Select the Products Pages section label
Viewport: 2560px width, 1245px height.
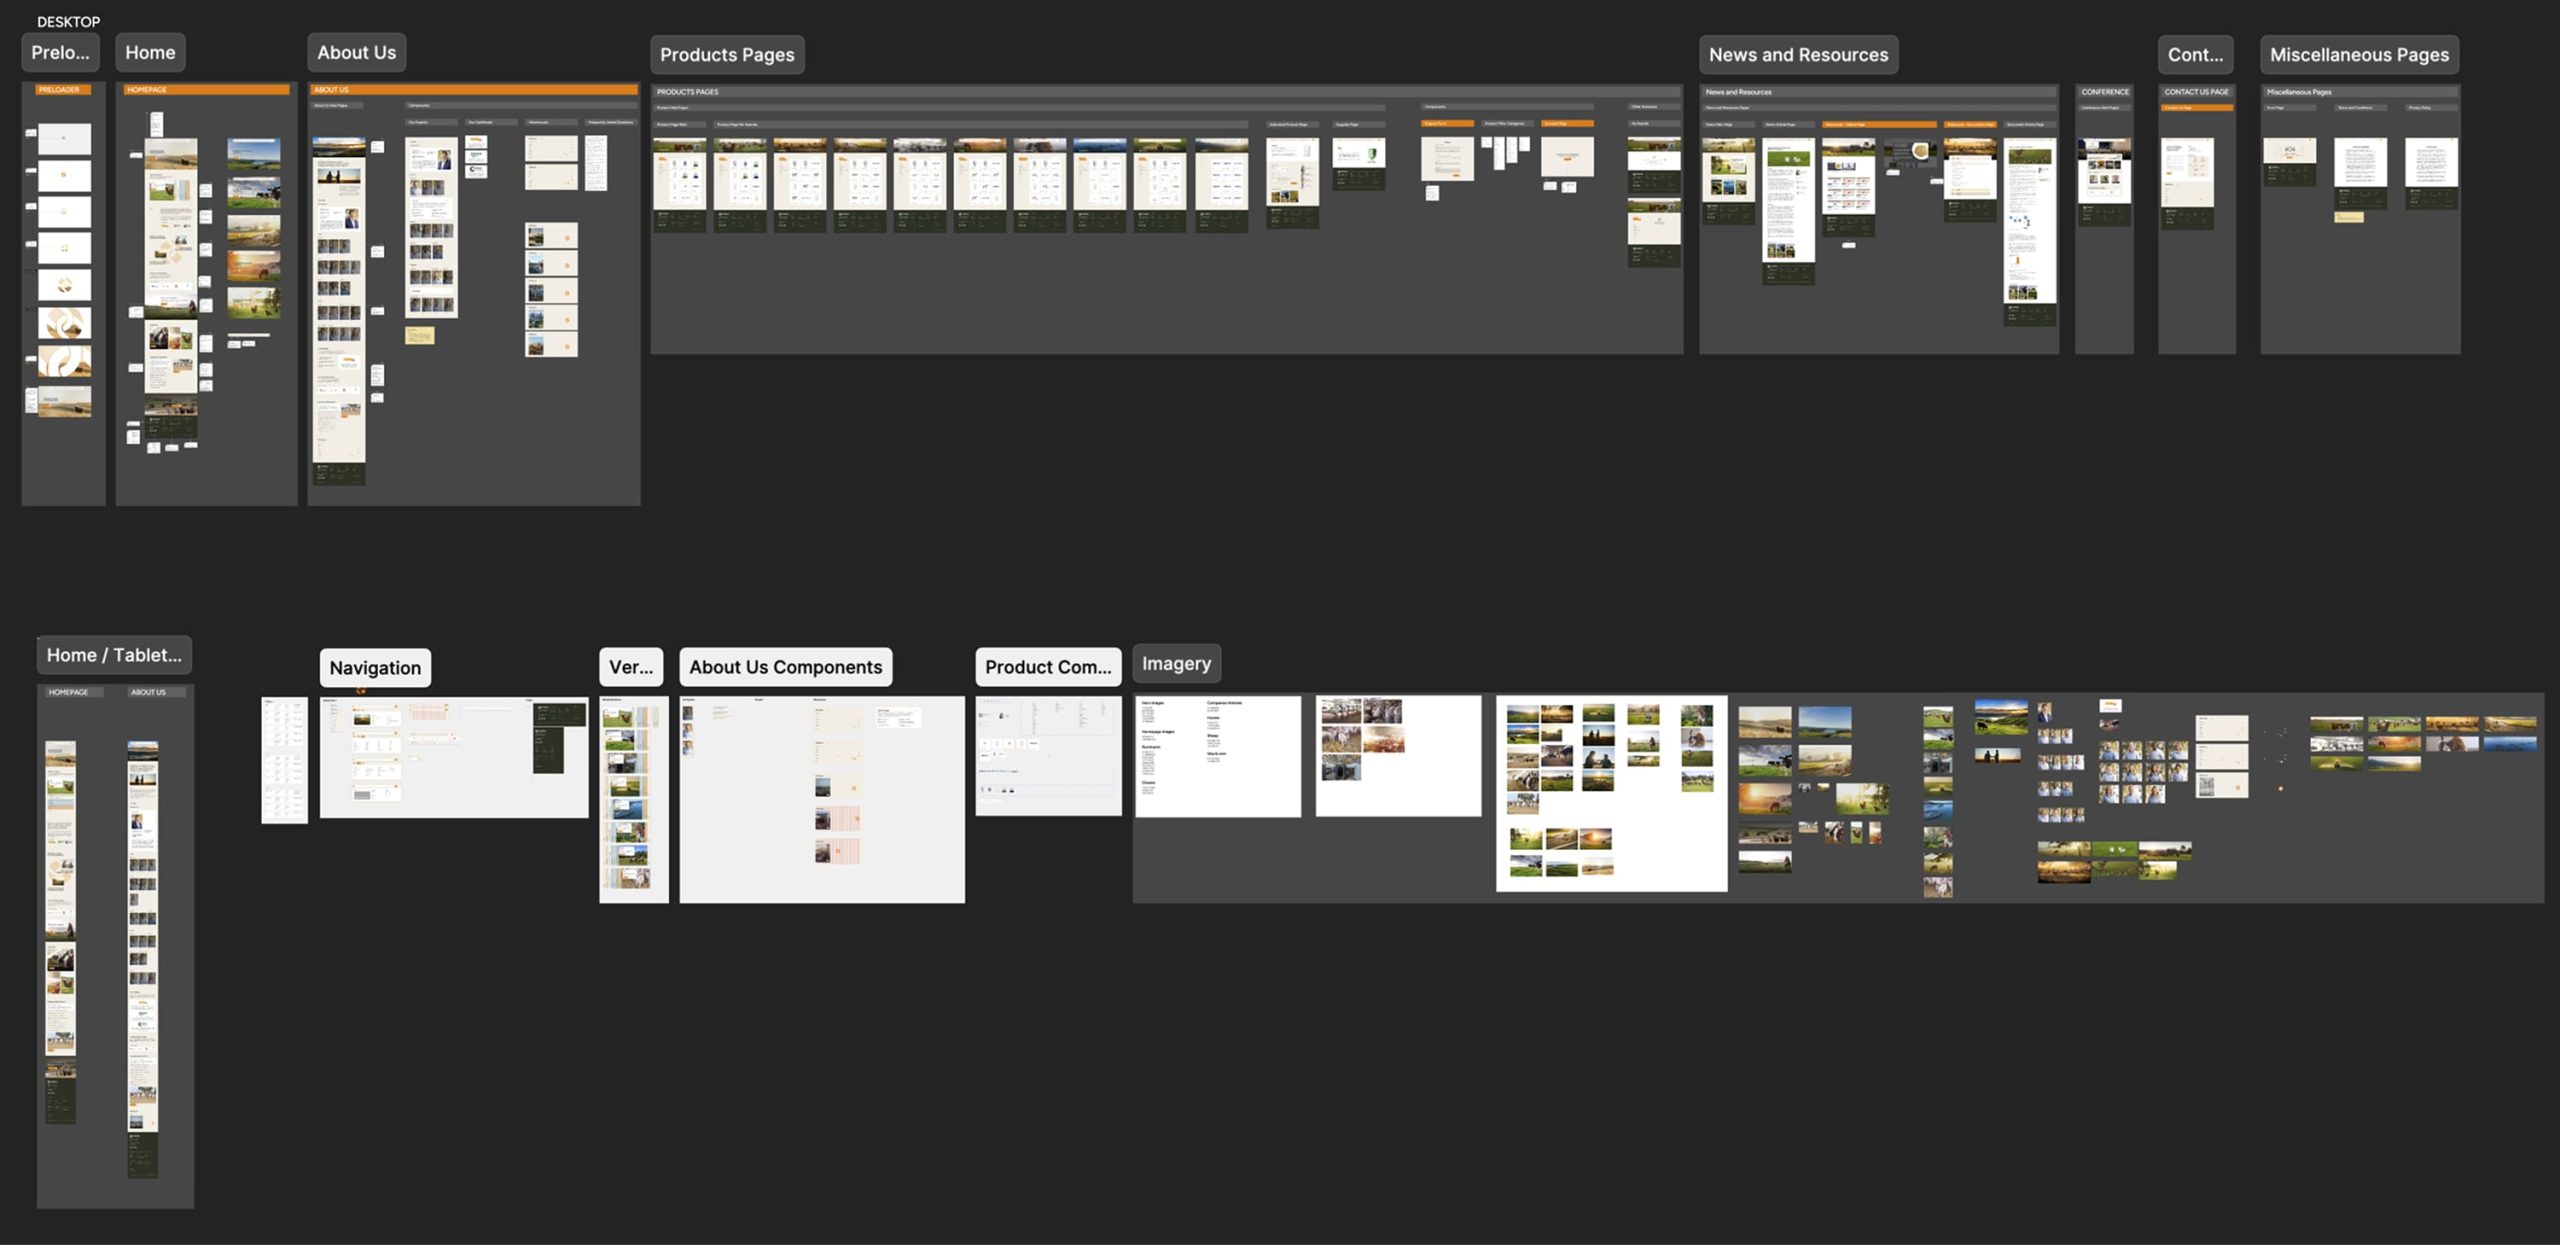coord(727,55)
